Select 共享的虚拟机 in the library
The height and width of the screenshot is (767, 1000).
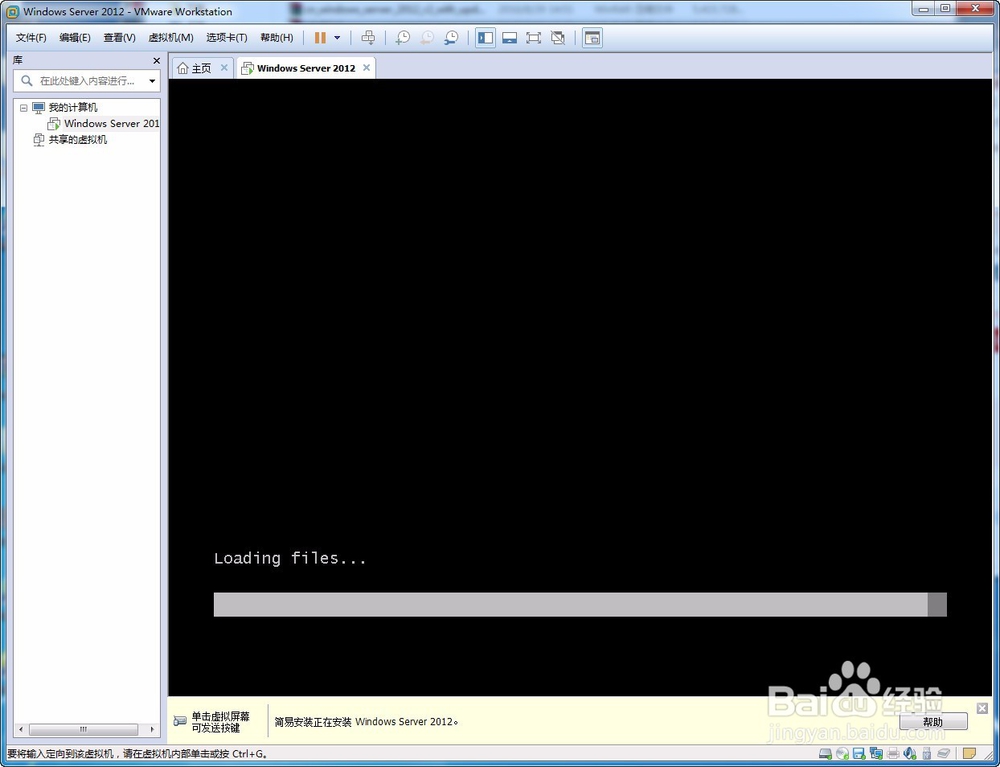click(x=78, y=140)
